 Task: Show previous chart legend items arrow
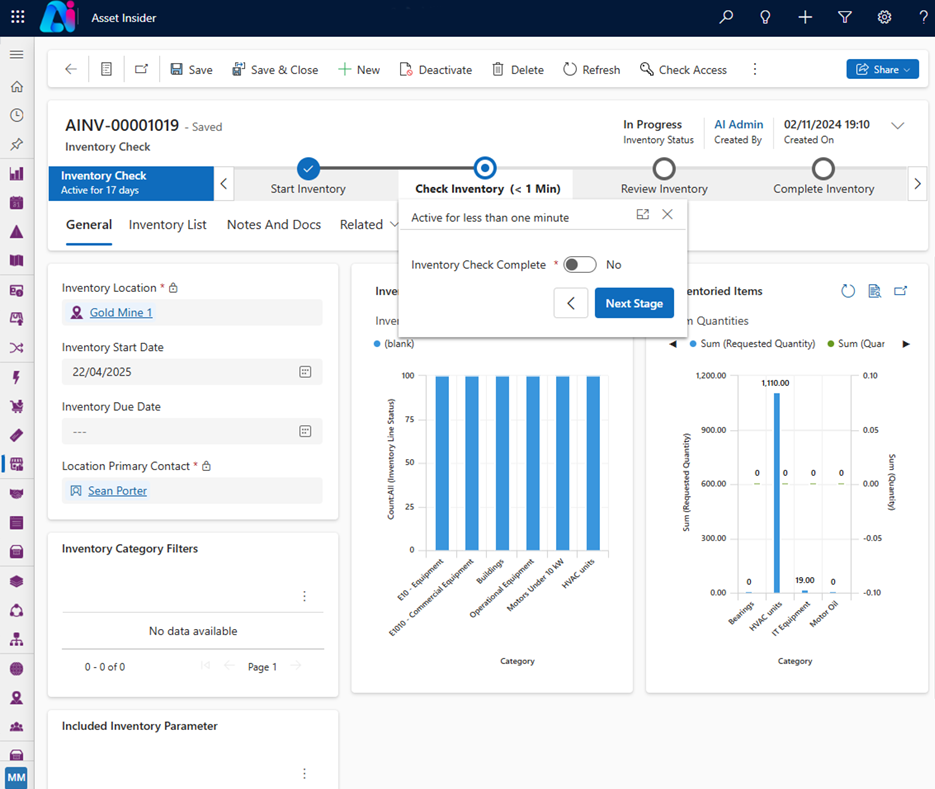click(673, 344)
